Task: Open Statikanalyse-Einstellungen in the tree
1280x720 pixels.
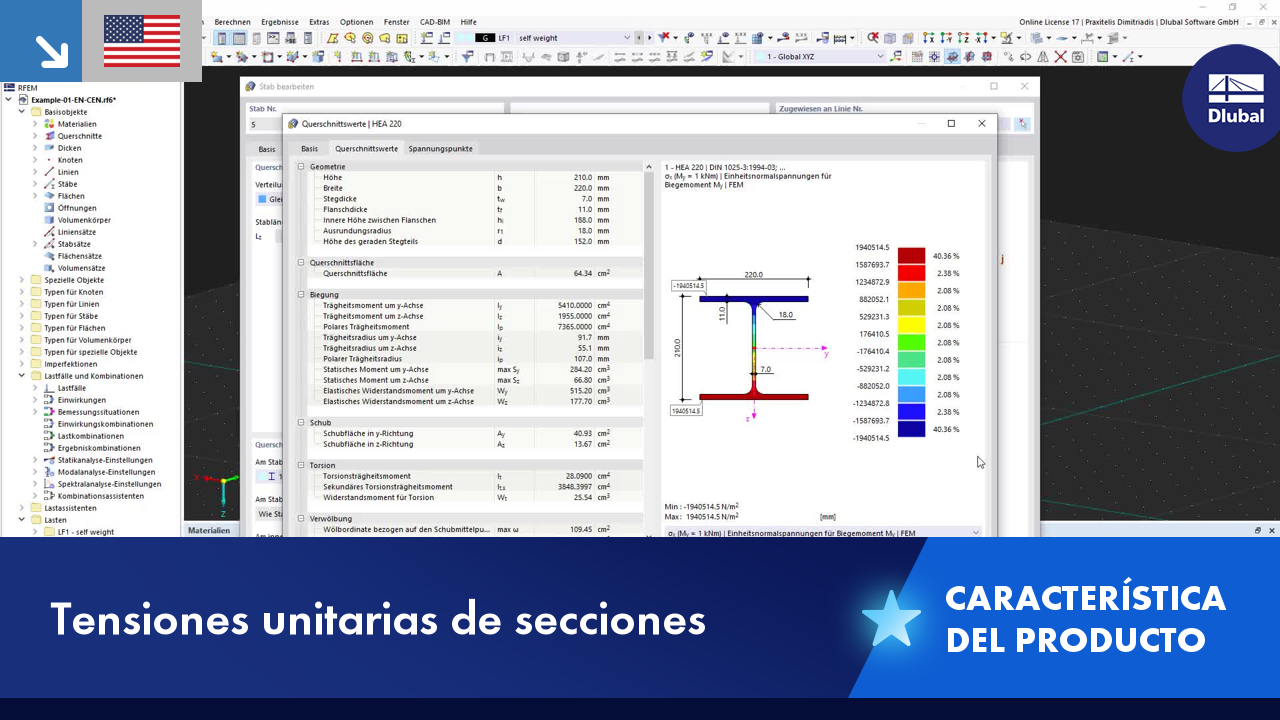Action: [105, 460]
